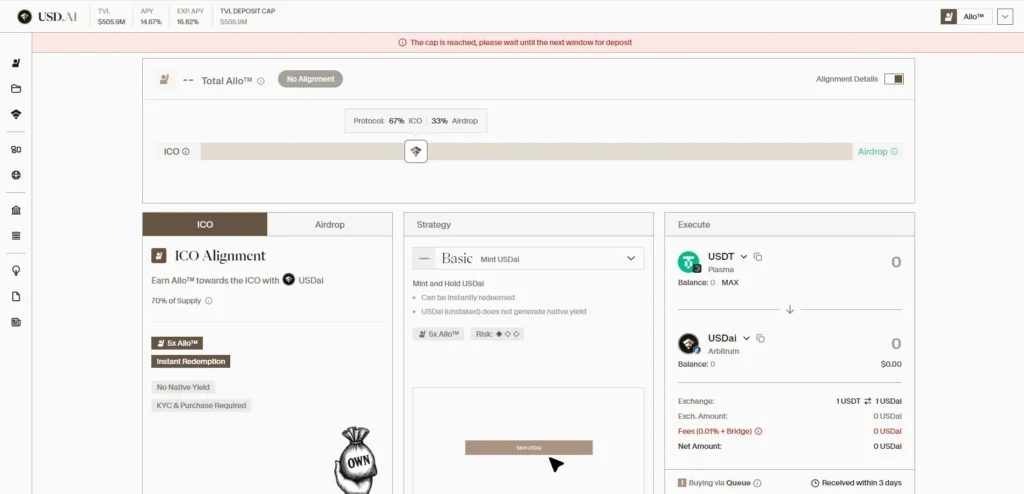
Task: Toggle the Alignment Details switch
Action: click(893, 79)
